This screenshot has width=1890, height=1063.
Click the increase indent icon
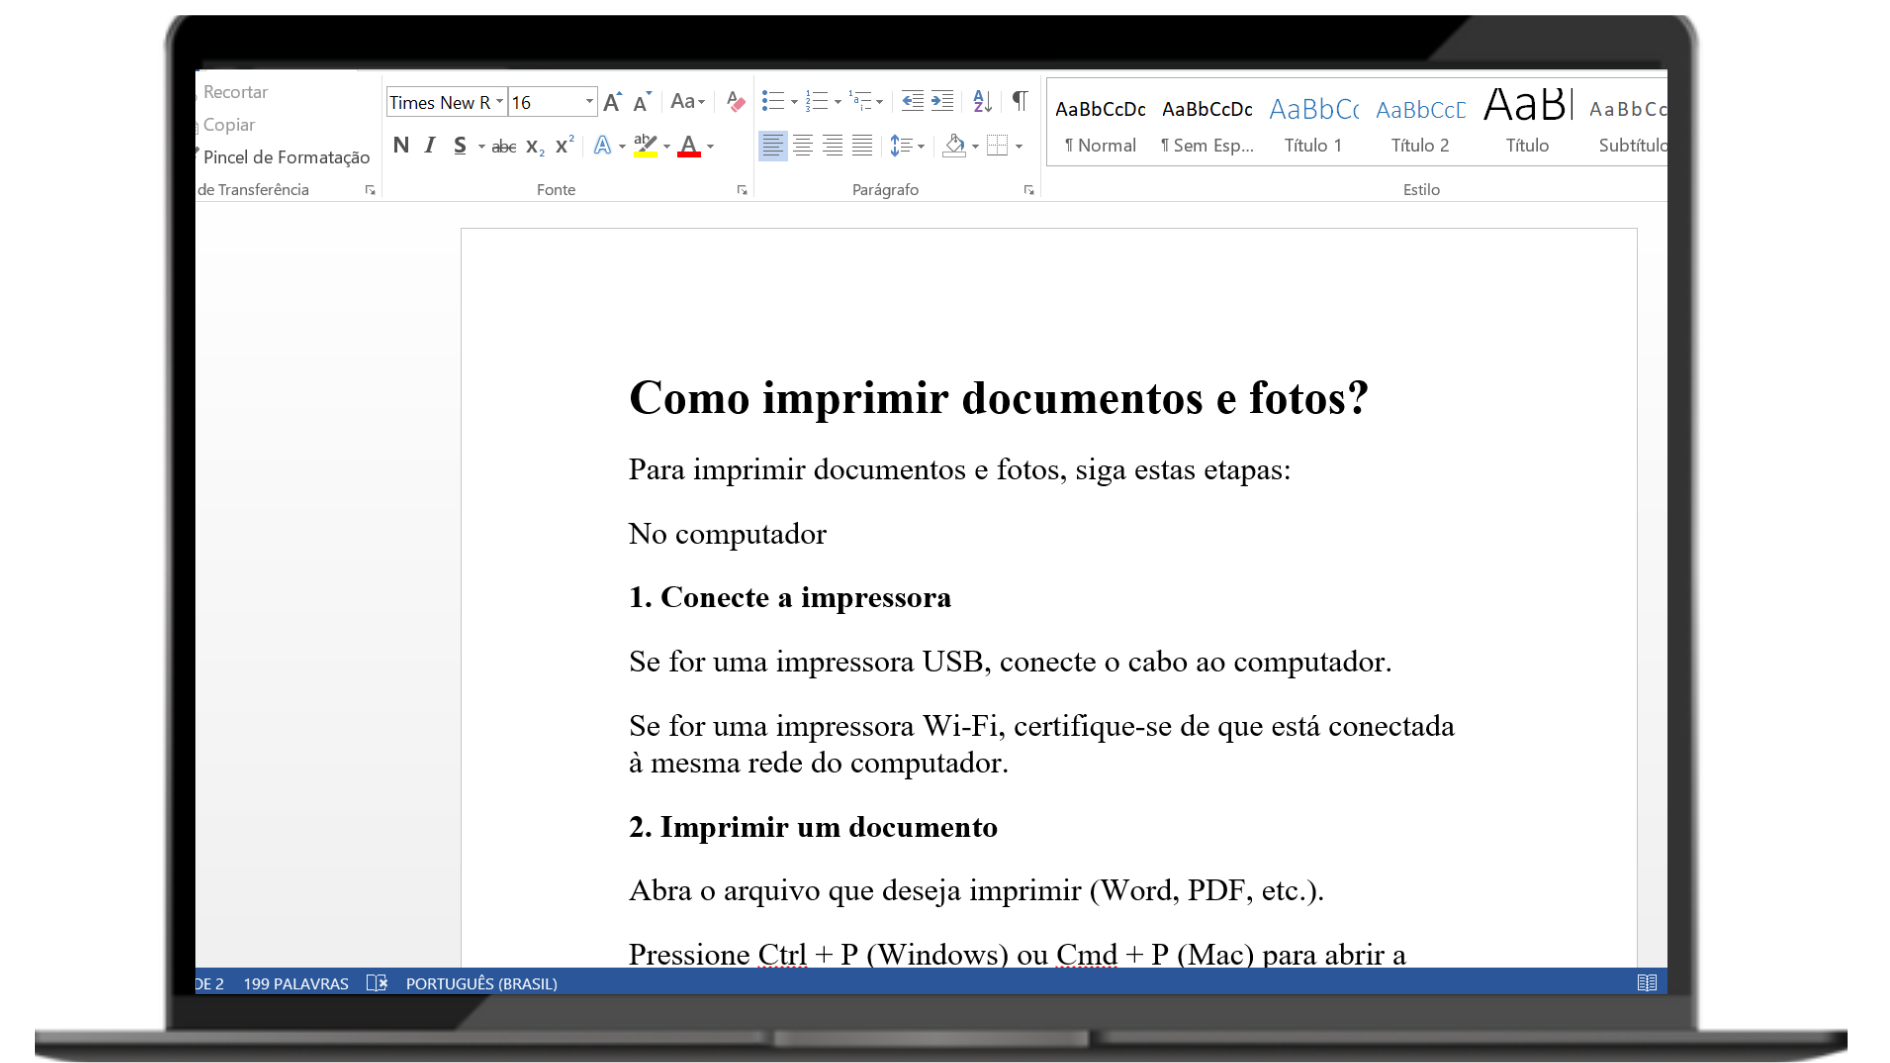[x=942, y=101]
